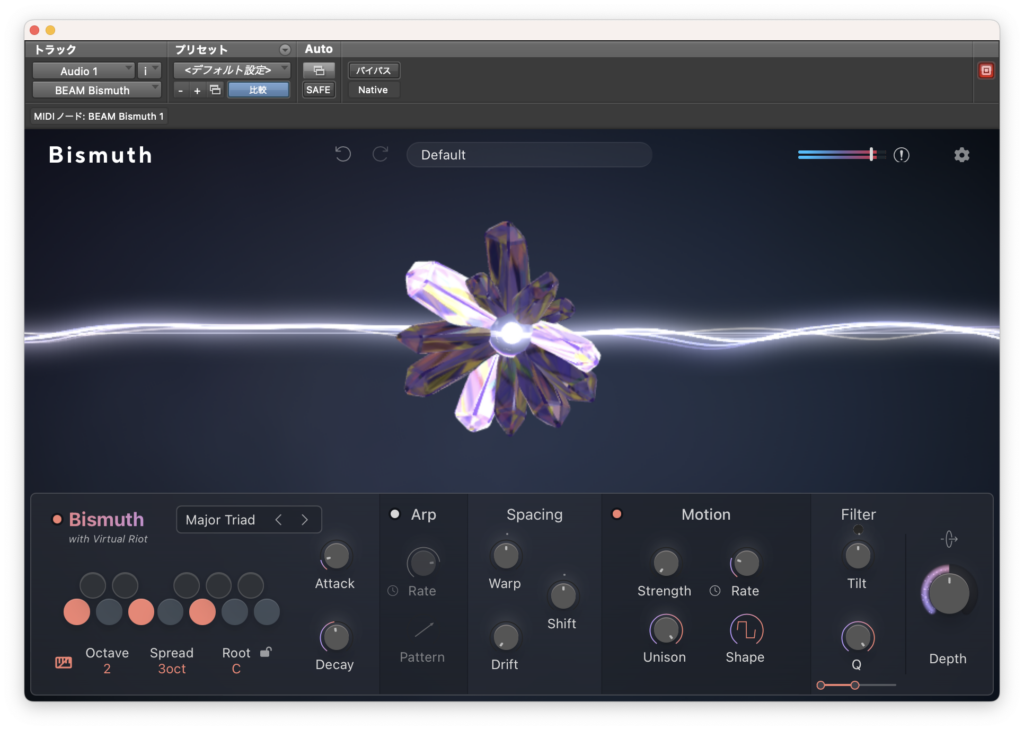This screenshot has width=1024, height=730.
Task: Click the Filter Tilt knob
Action: click(857, 556)
